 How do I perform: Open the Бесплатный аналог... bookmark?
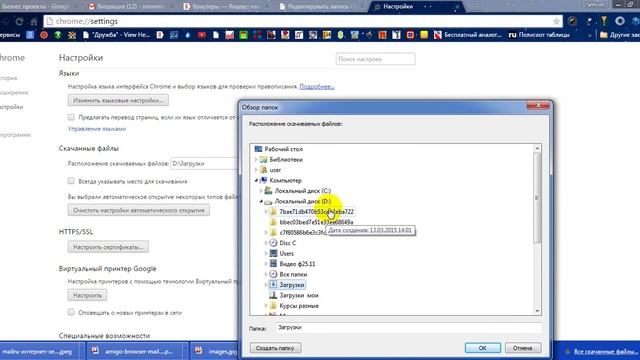[x=467, y=35]
